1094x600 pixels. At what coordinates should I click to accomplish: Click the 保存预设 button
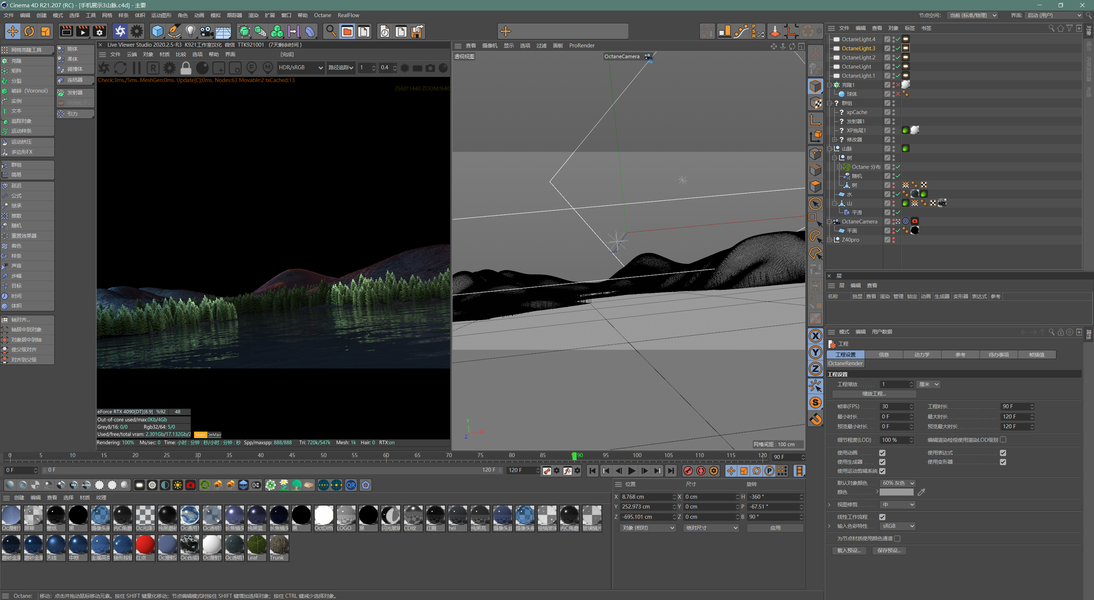tap(888, 550)
